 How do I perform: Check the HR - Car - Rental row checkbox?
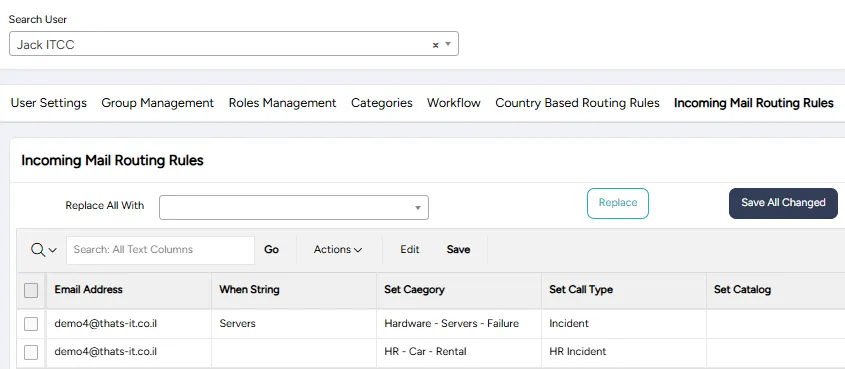31,352
